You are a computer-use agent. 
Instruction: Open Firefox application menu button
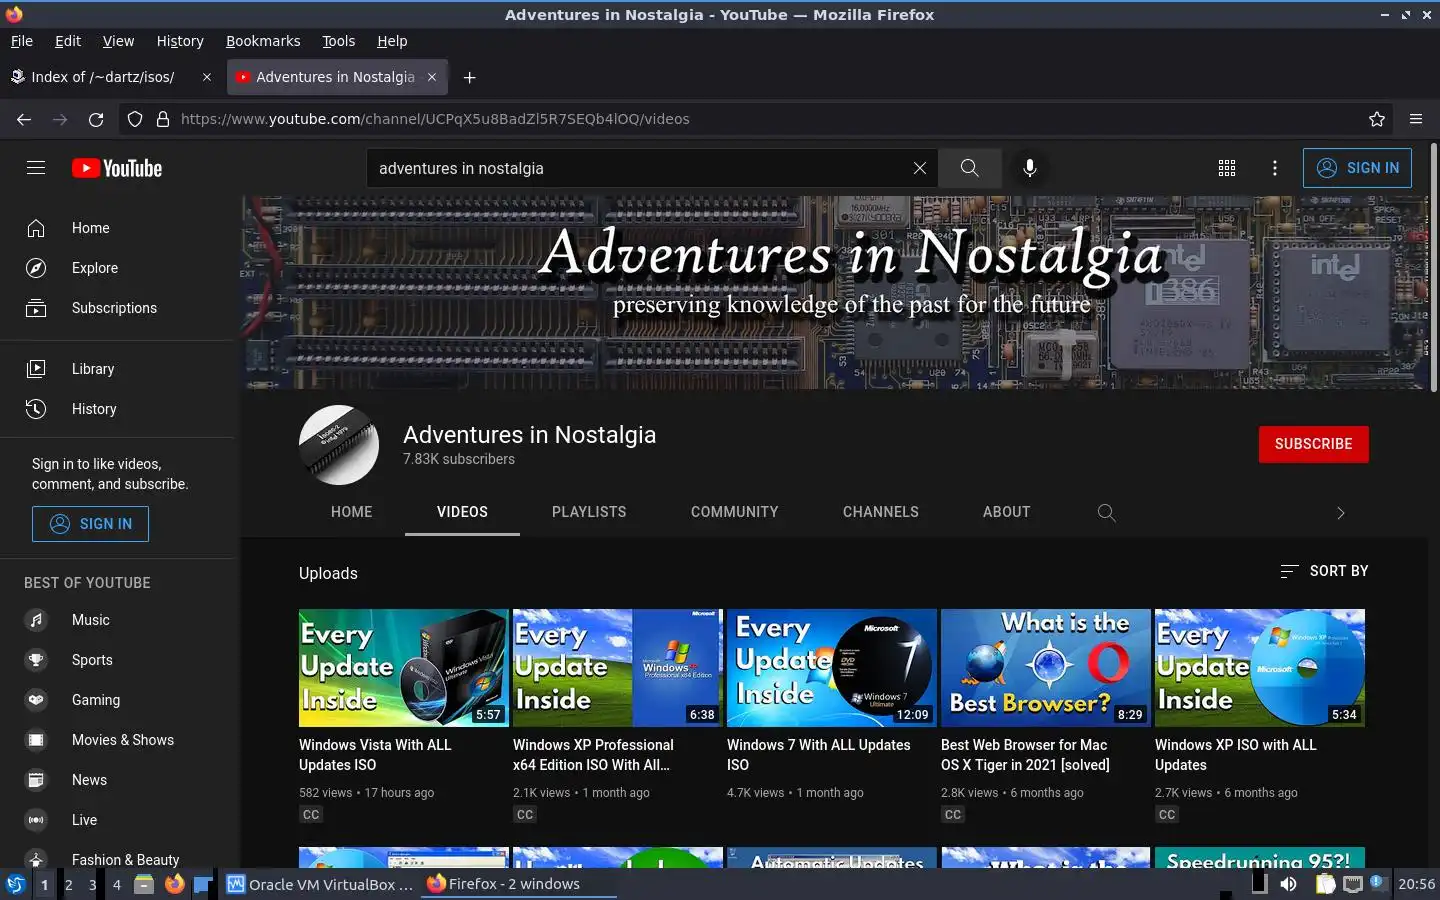(1416, 119)
